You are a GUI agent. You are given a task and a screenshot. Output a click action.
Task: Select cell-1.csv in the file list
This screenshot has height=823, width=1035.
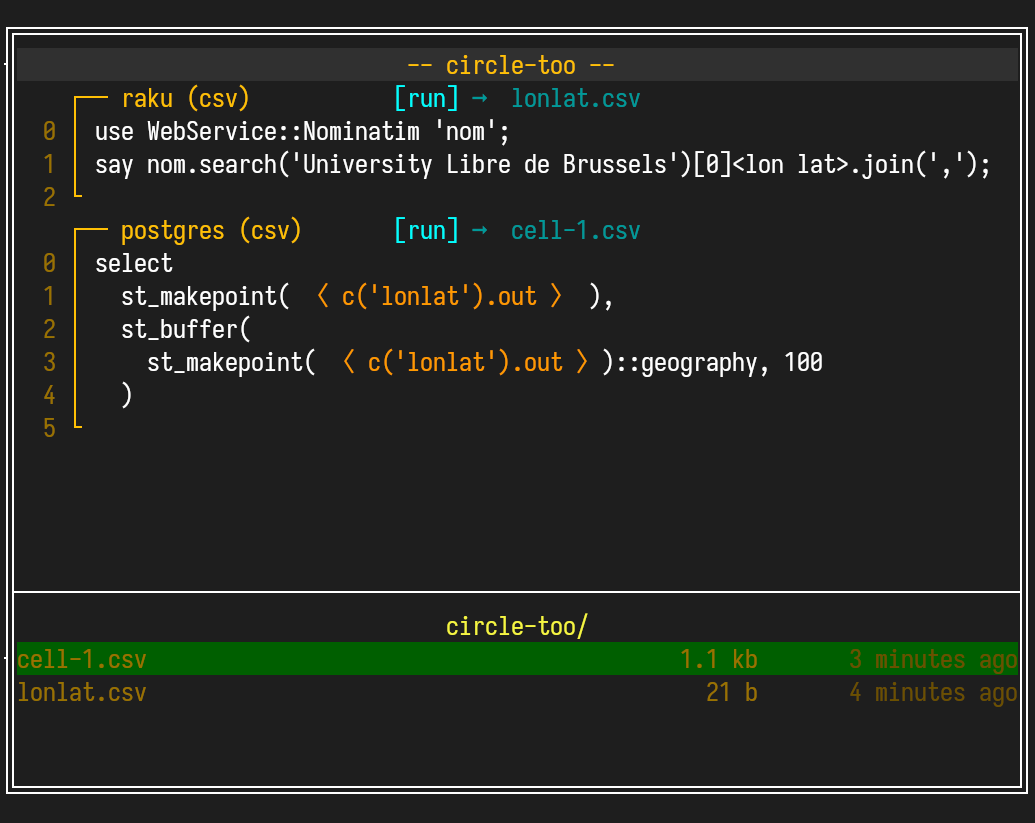coord(83,660)
